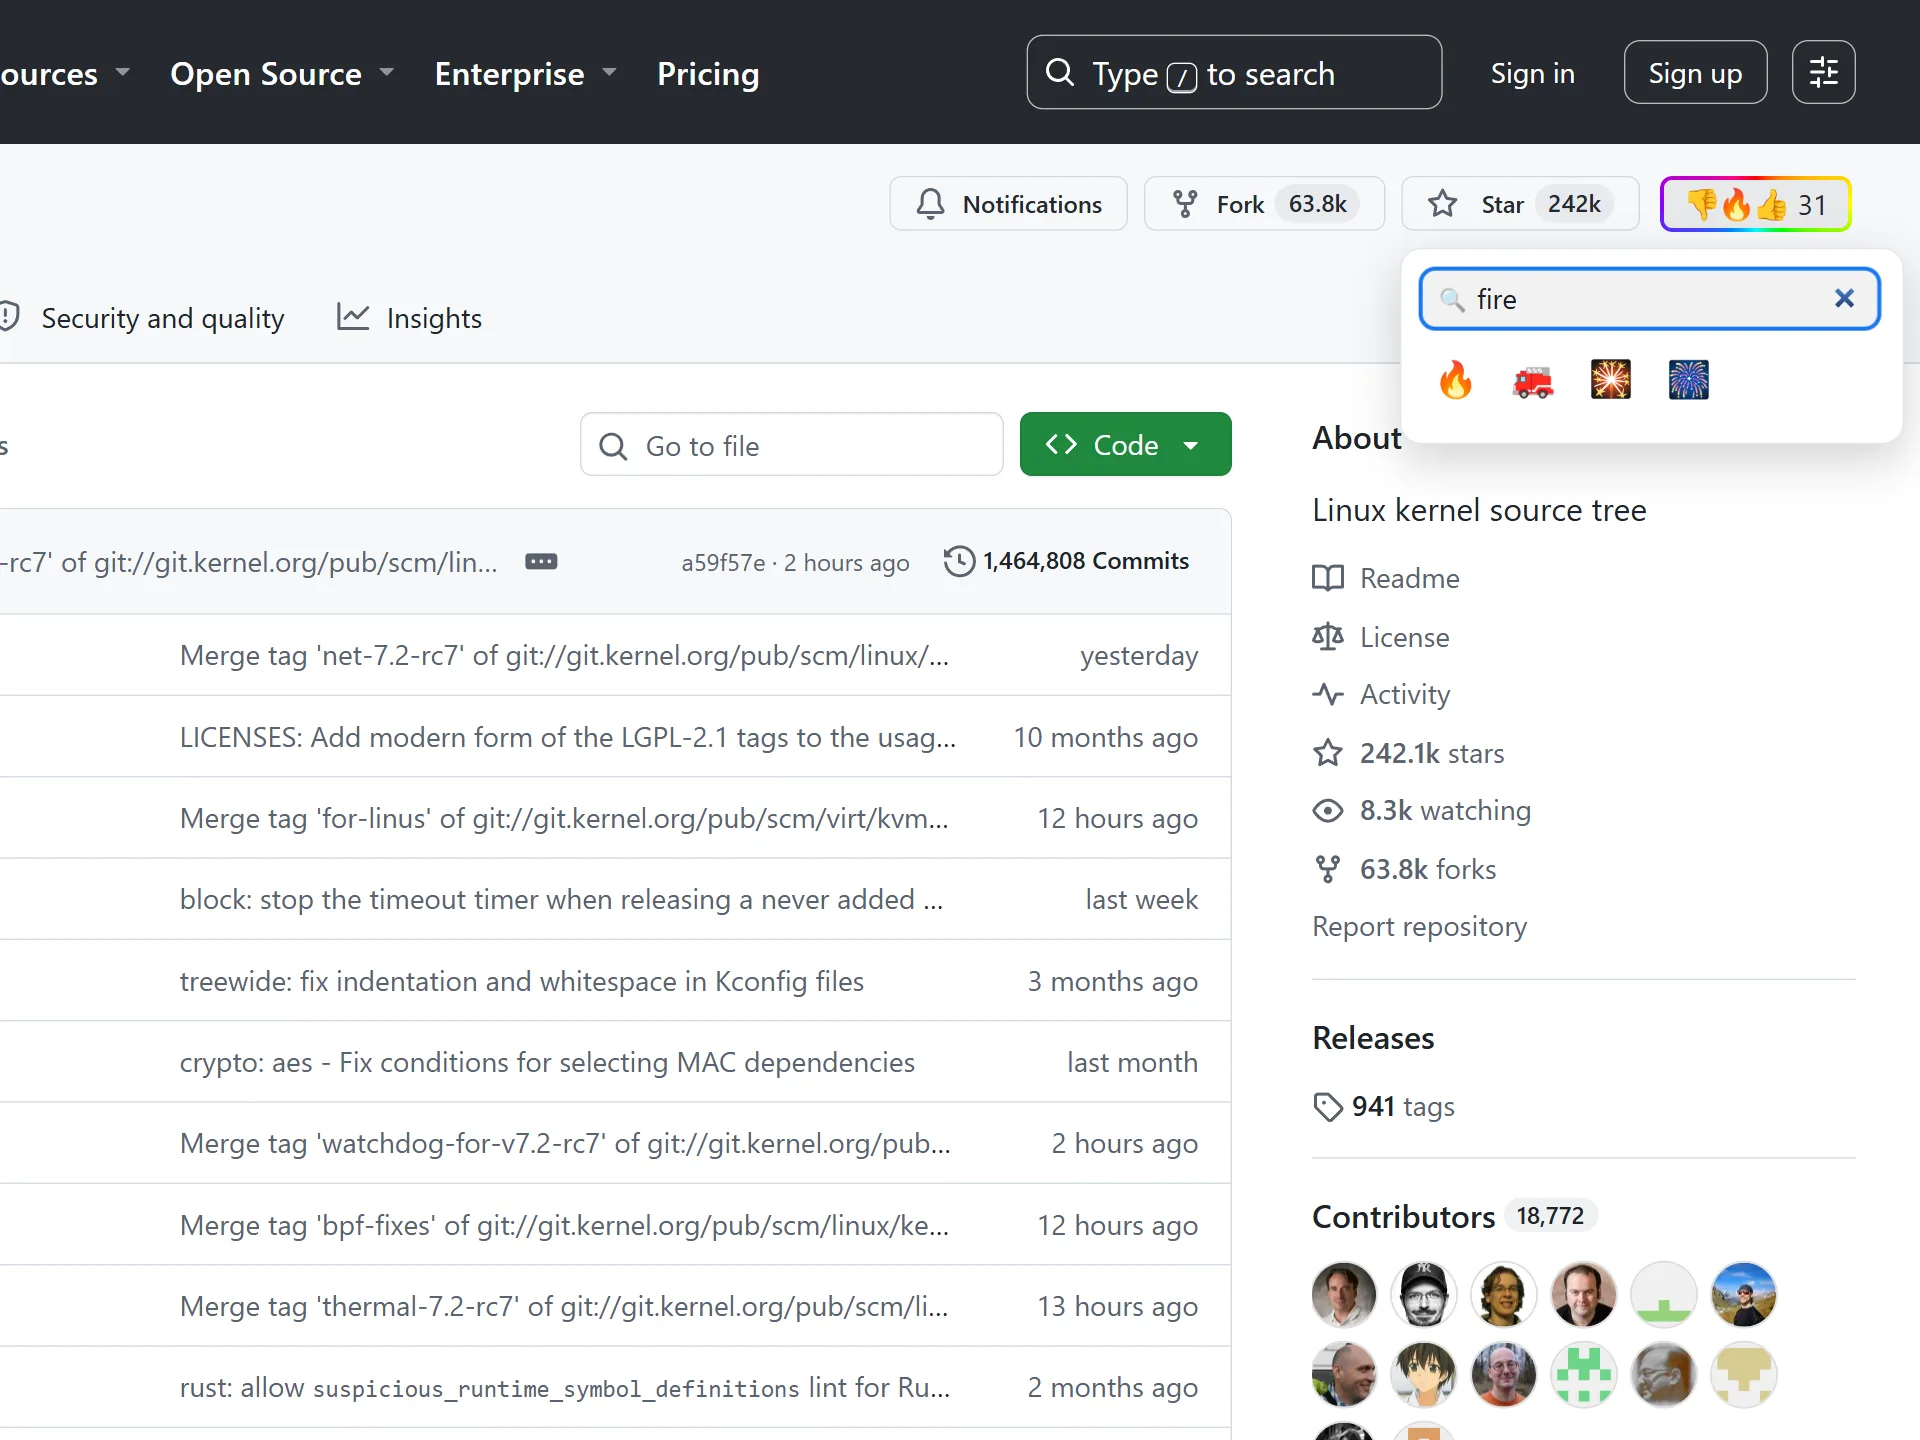Star the repository

[x=1520, y=204]
